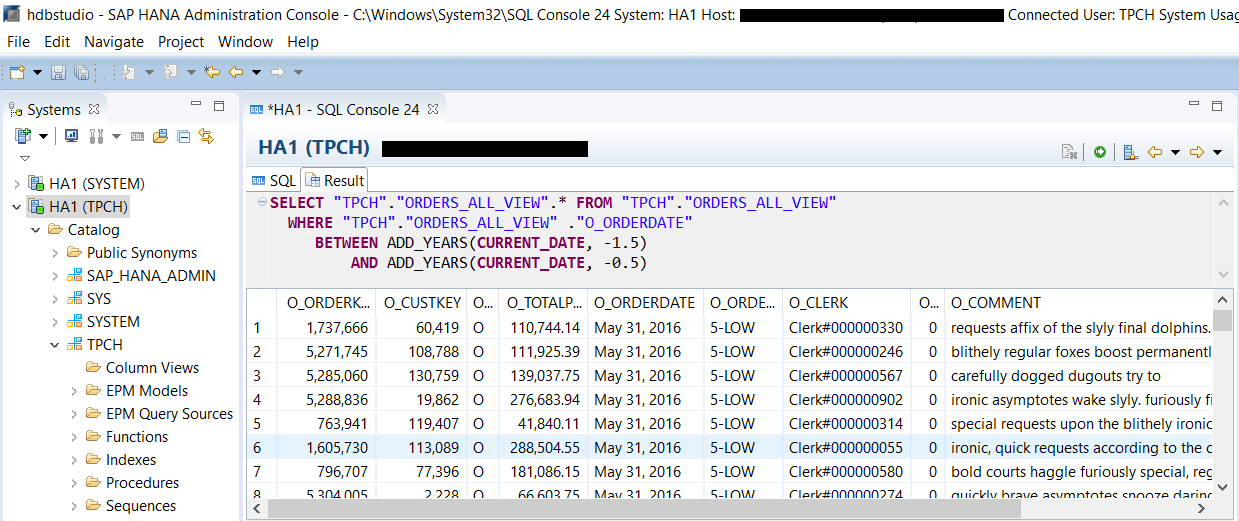Click console toolbar yellow Back arrow
Image resolution: width=1239 pixels, height=521 pixels.
click(x=1155, y=152)
